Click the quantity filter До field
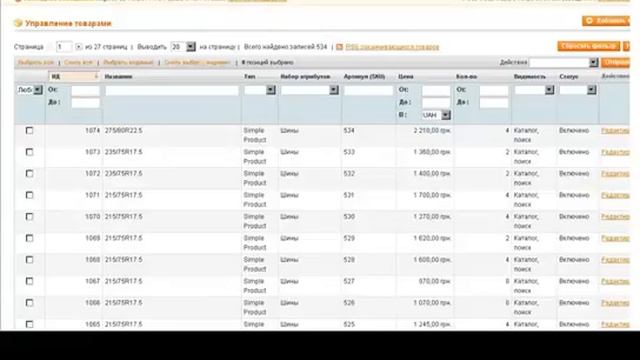This screenshot has height=360, width=640. [494, 103]
